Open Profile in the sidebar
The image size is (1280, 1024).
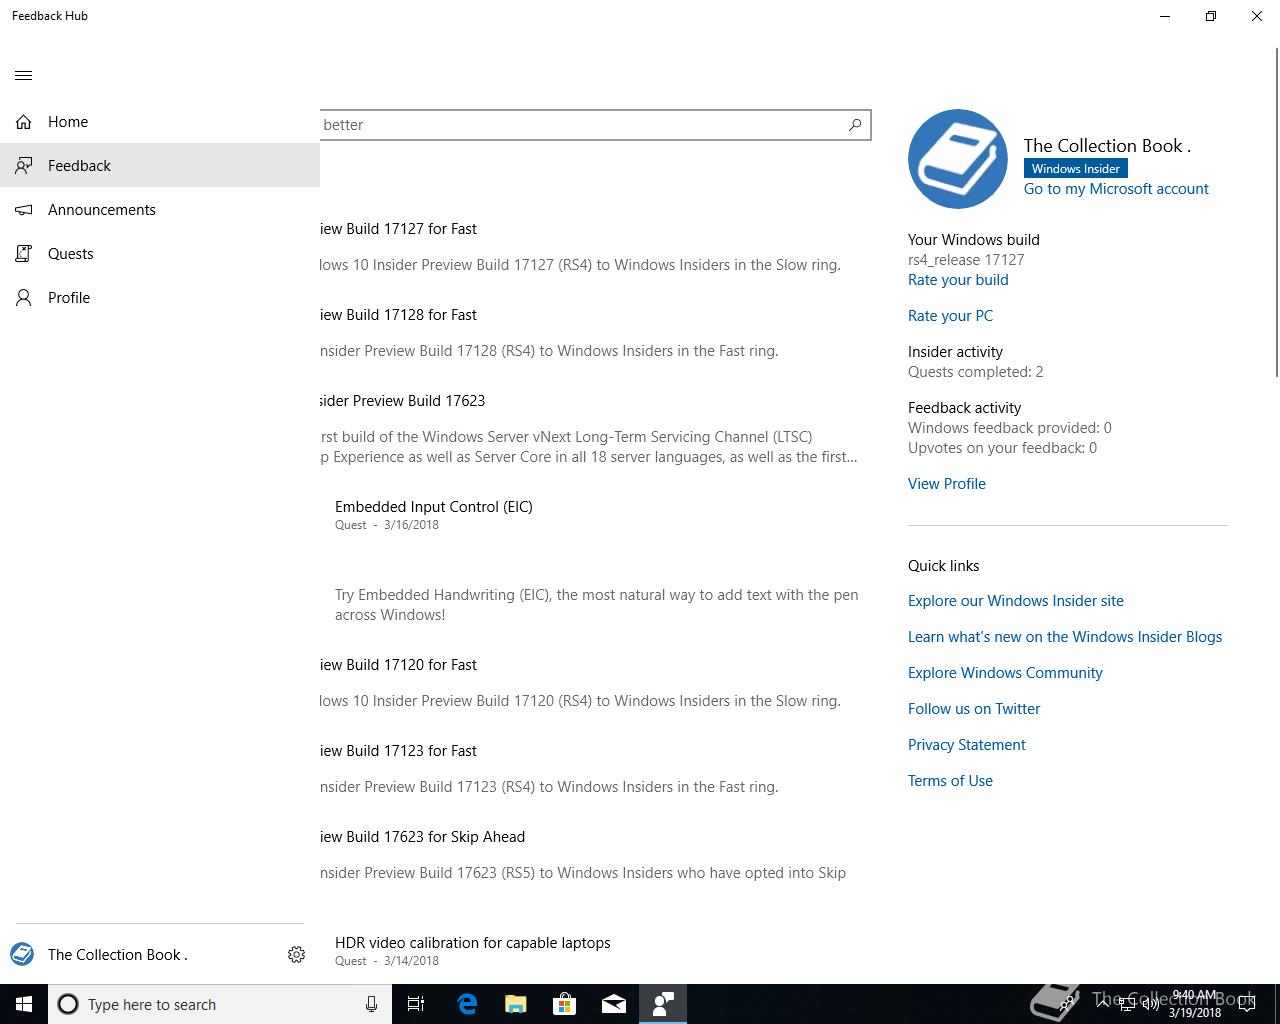[160, 297]
